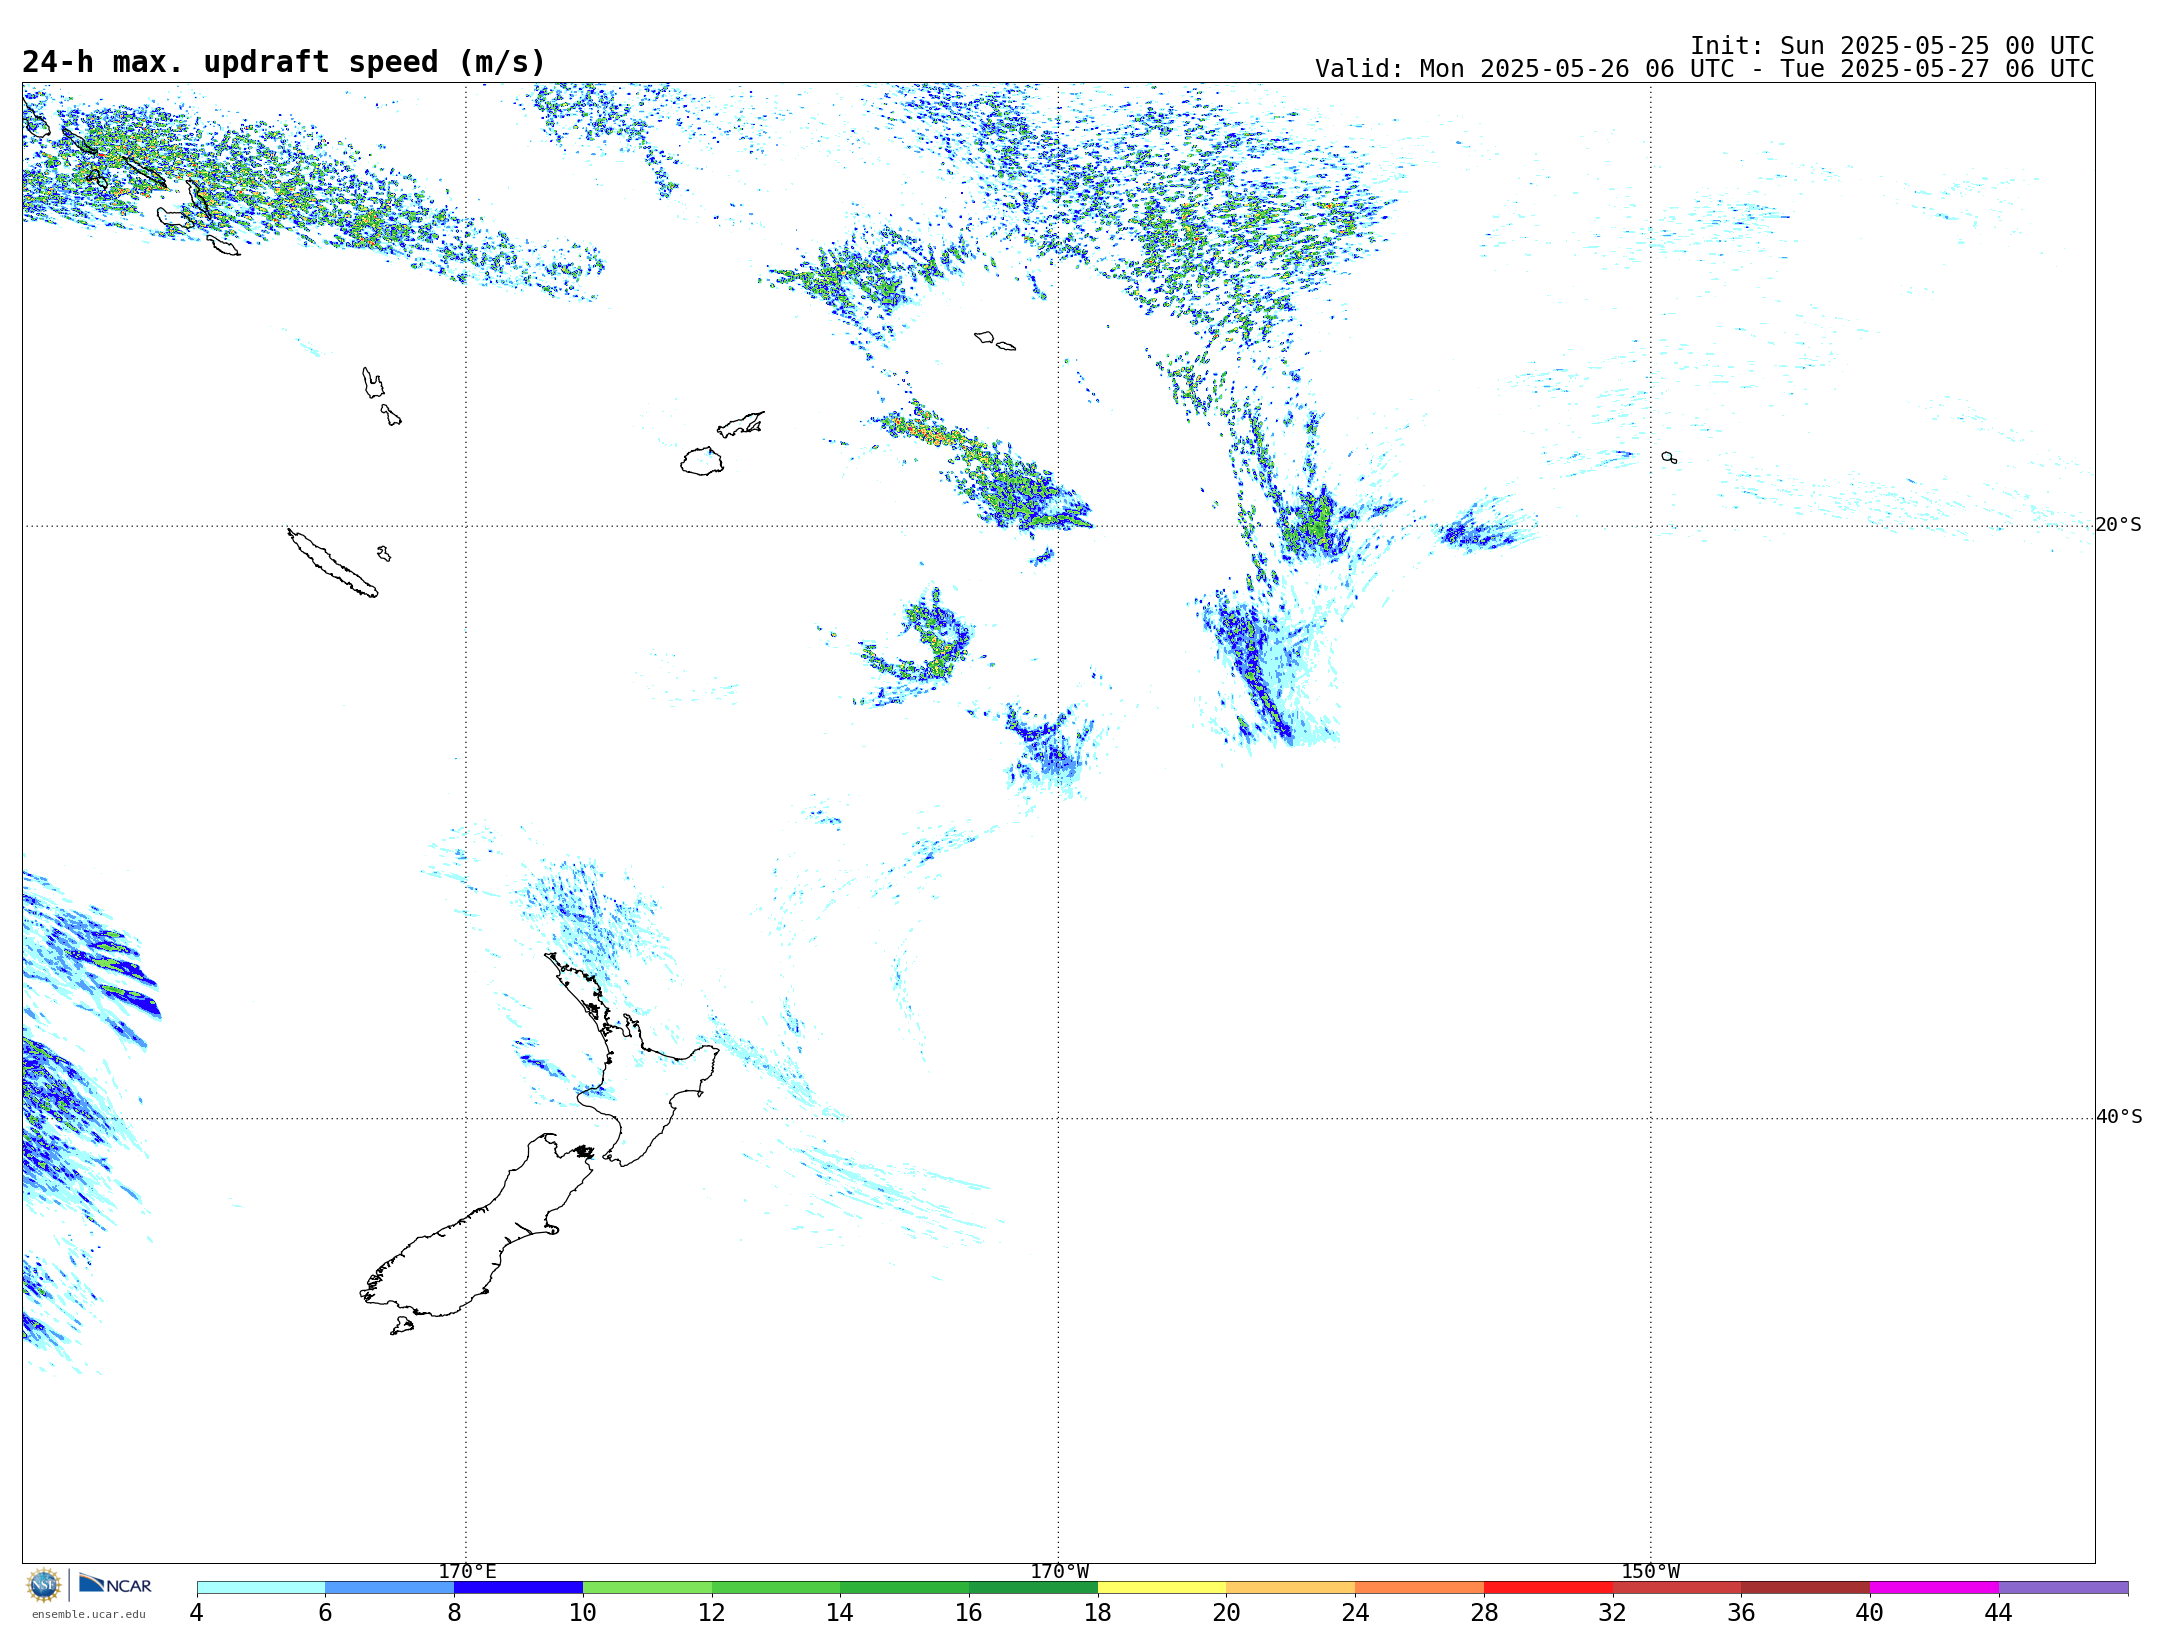
Task: Select the dark brown-red 36–40 swatch
Action: click(x=1806, y=1588)
